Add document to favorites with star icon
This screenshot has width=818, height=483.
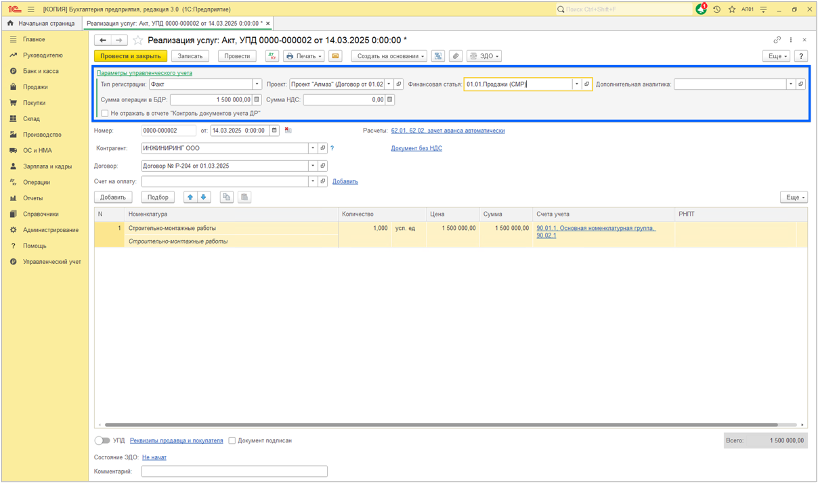point(138,40)
